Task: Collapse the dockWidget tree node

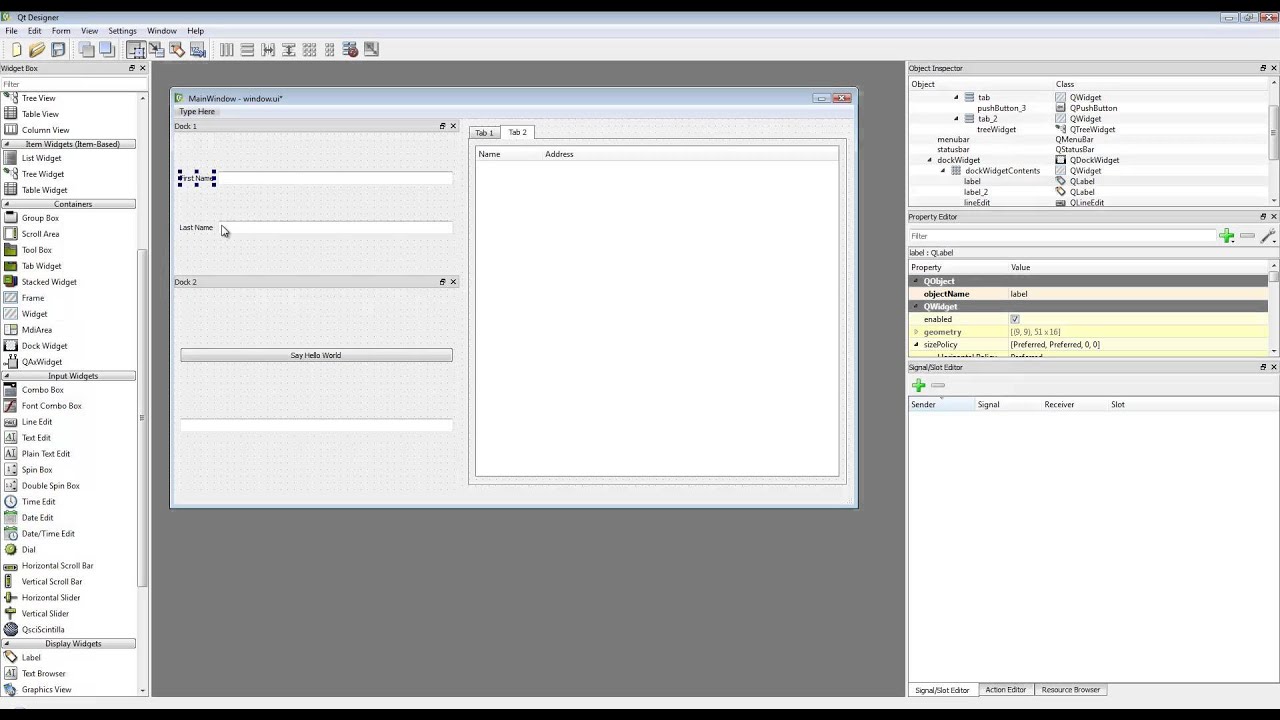Action: click(x=929, y=160)
